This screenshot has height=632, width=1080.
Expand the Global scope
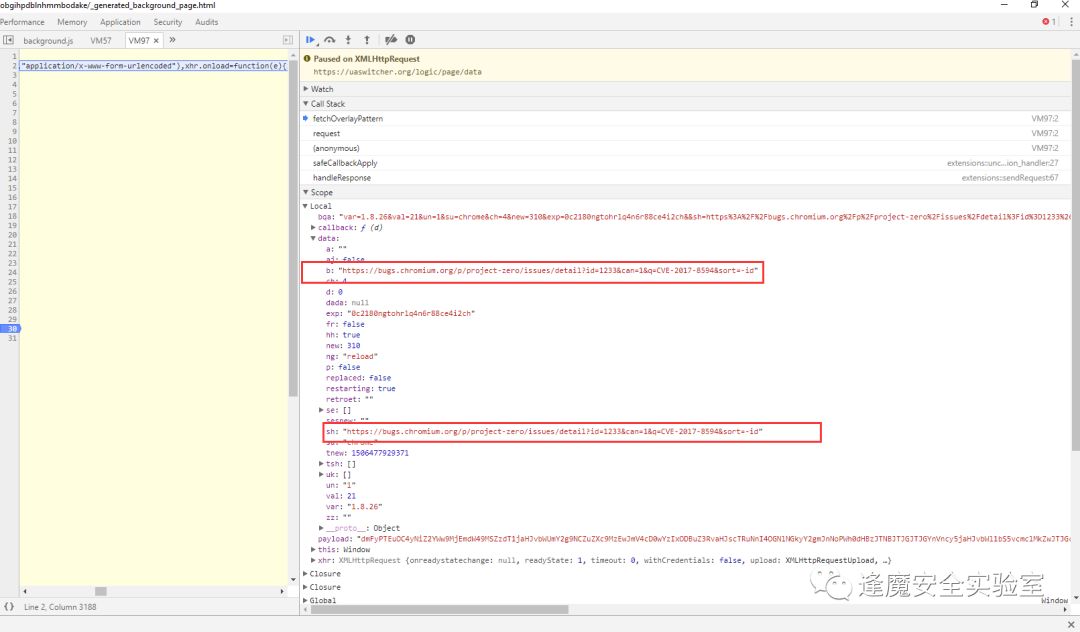coord(306,600)
